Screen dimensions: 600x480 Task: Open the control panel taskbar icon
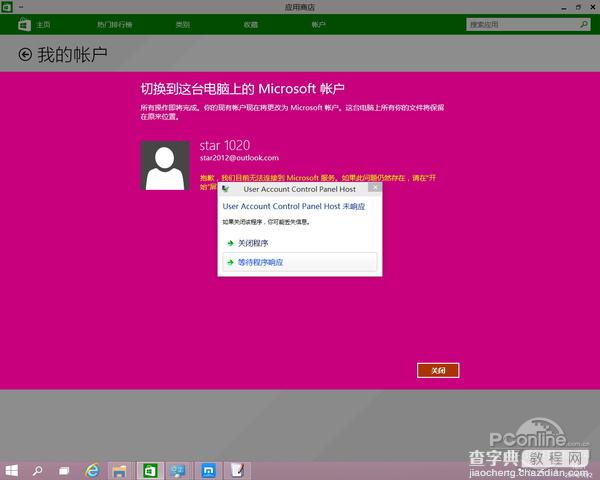coord(179,471)
